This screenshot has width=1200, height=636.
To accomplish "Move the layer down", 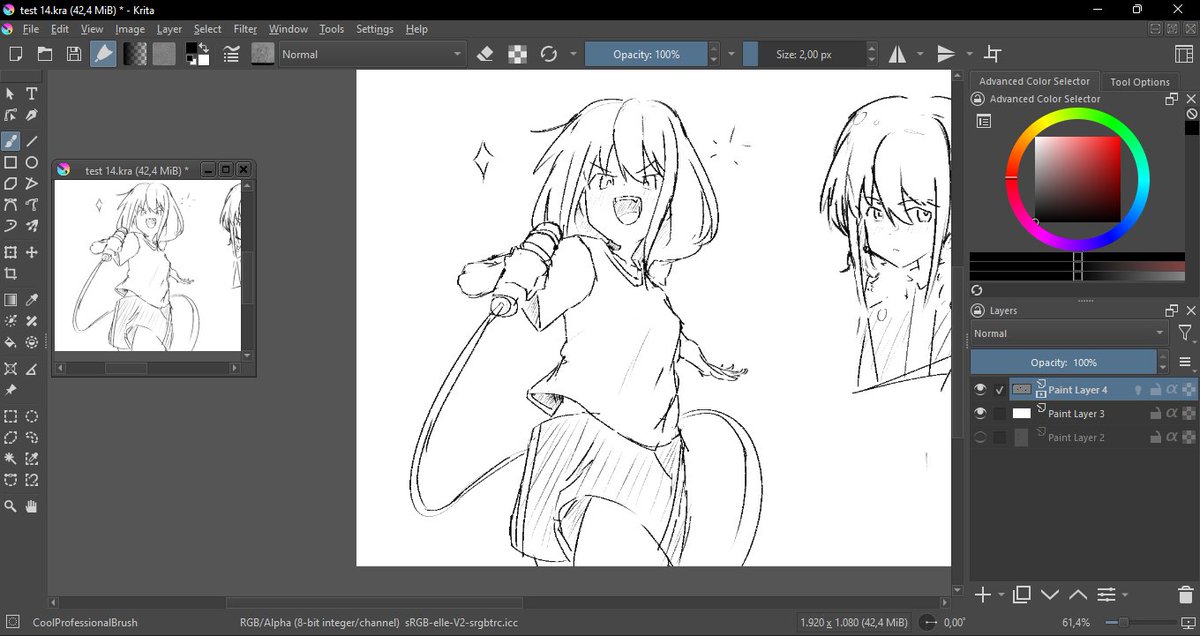I will (x=1049, y=595).
